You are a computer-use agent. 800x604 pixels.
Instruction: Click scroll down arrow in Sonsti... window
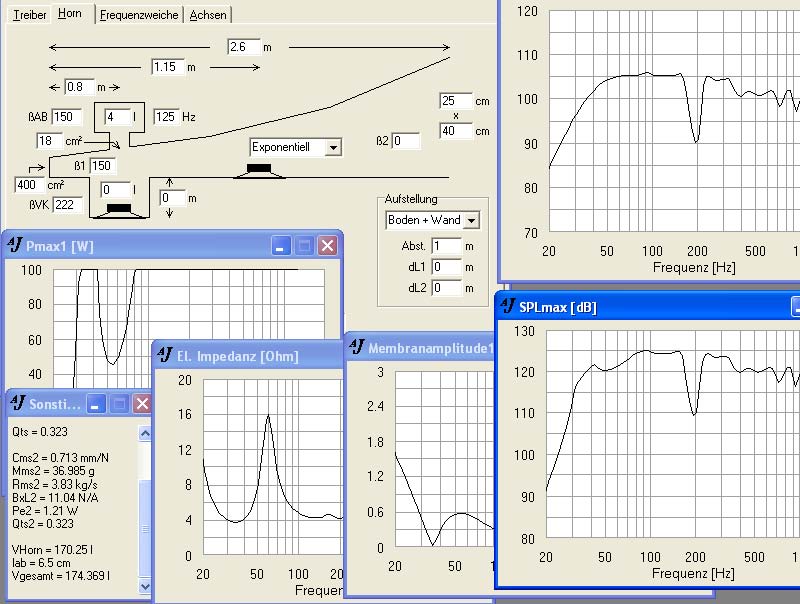point(145,587)
